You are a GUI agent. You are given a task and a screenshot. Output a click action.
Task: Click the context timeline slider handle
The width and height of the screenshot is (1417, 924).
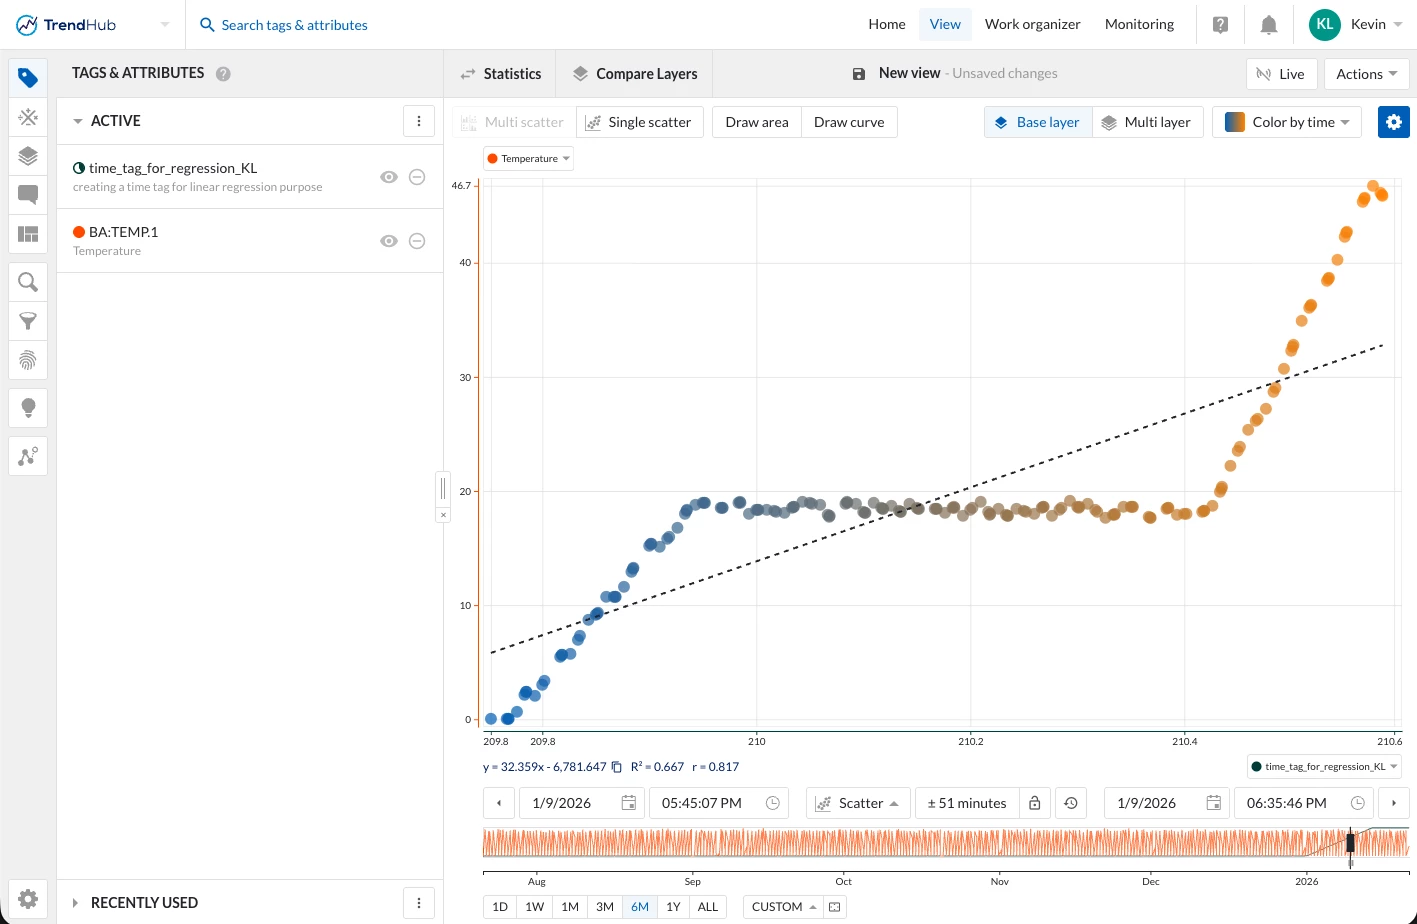pyautogui.click(x=1350, y=843)
